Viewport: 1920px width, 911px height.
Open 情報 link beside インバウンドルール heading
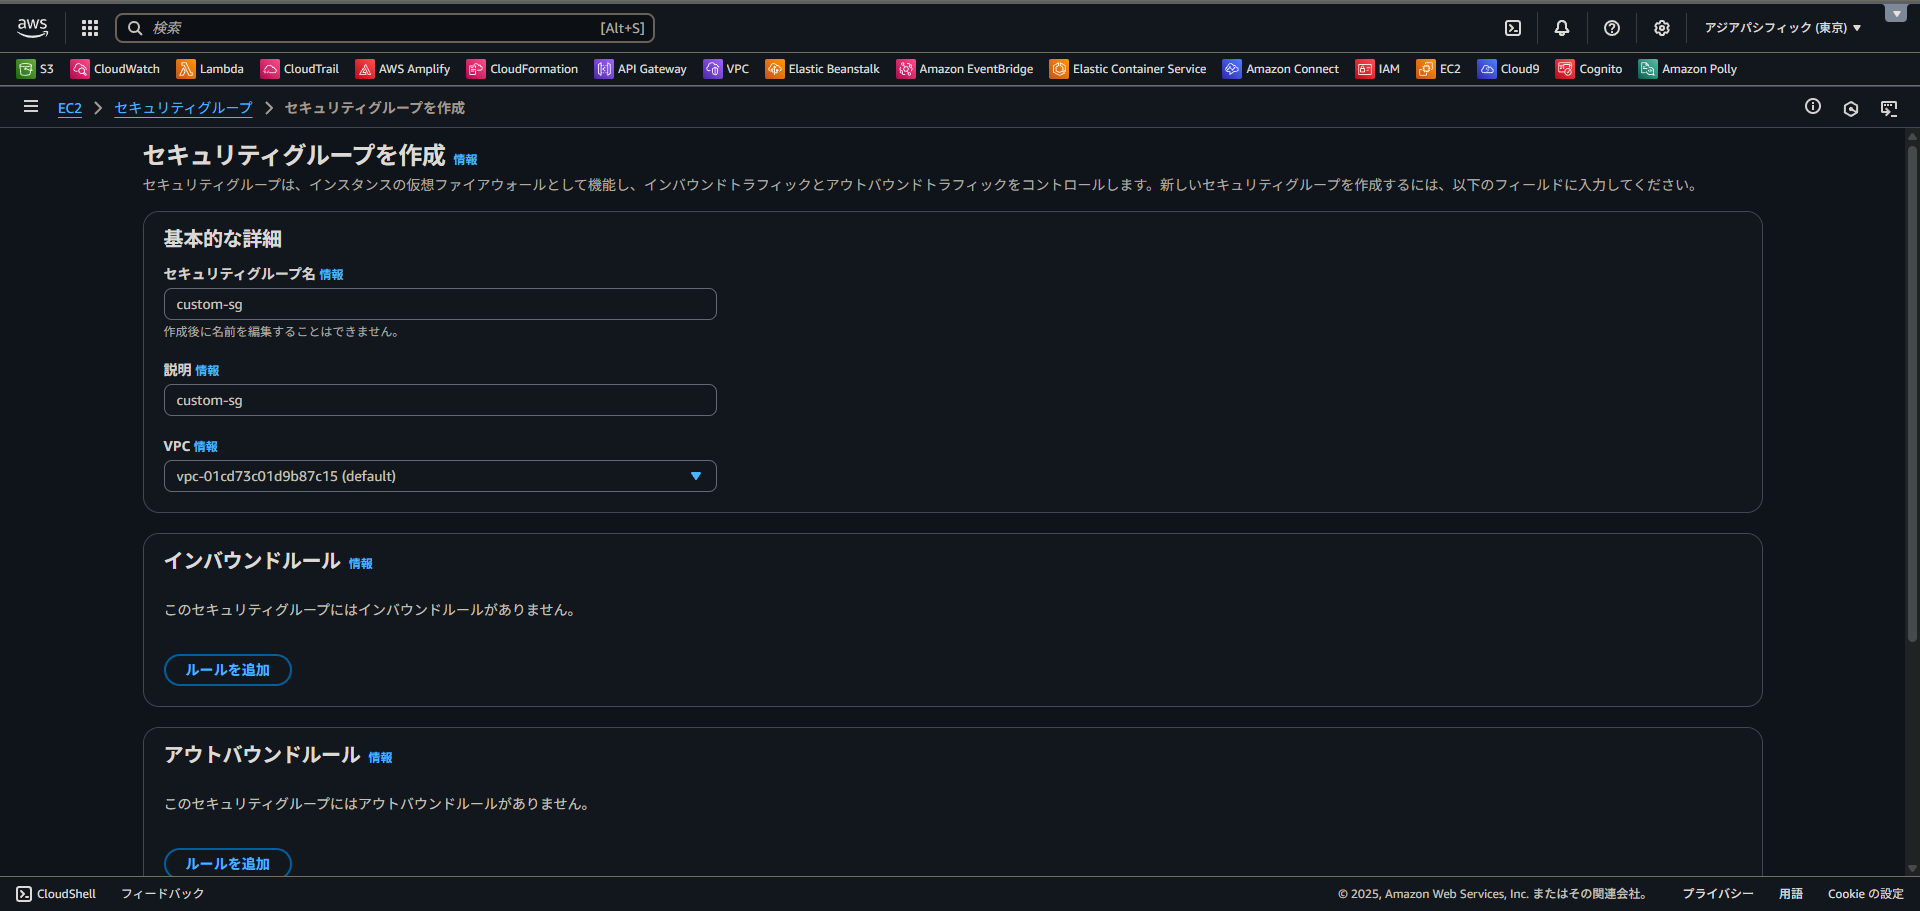(360, 564)
